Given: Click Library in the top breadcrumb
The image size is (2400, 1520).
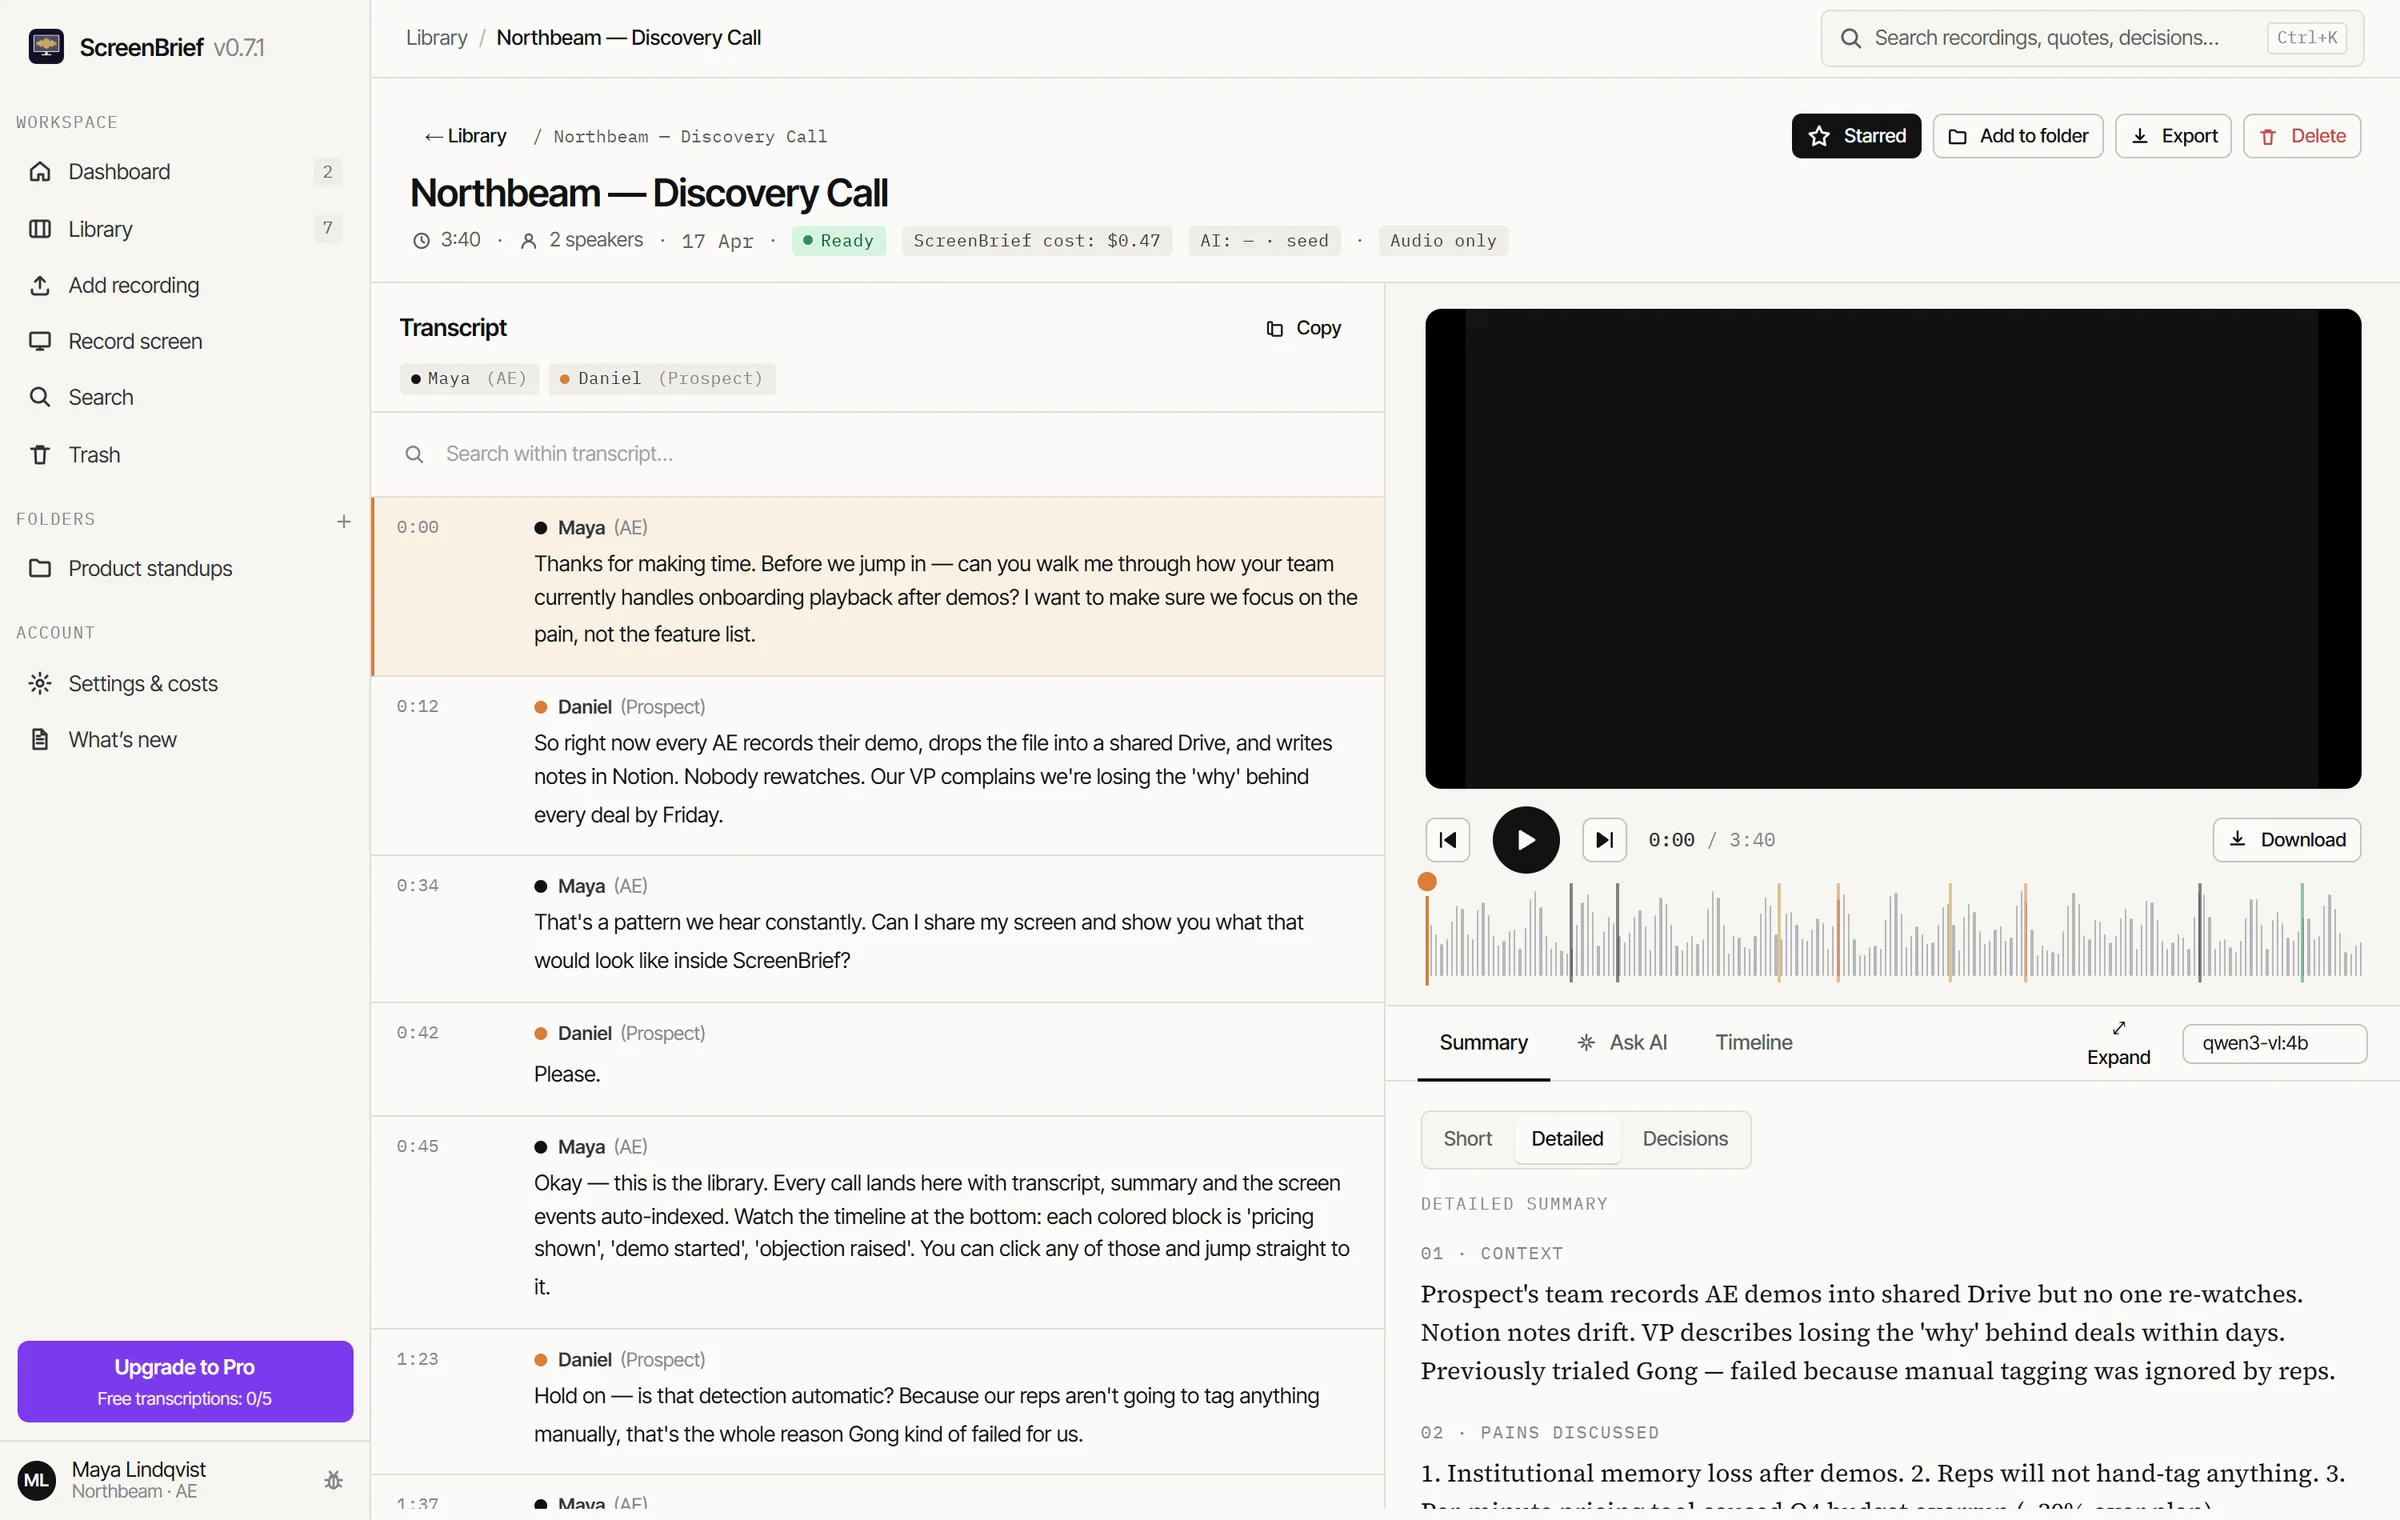Looking at the screenshot, I should tap(437, 38).
